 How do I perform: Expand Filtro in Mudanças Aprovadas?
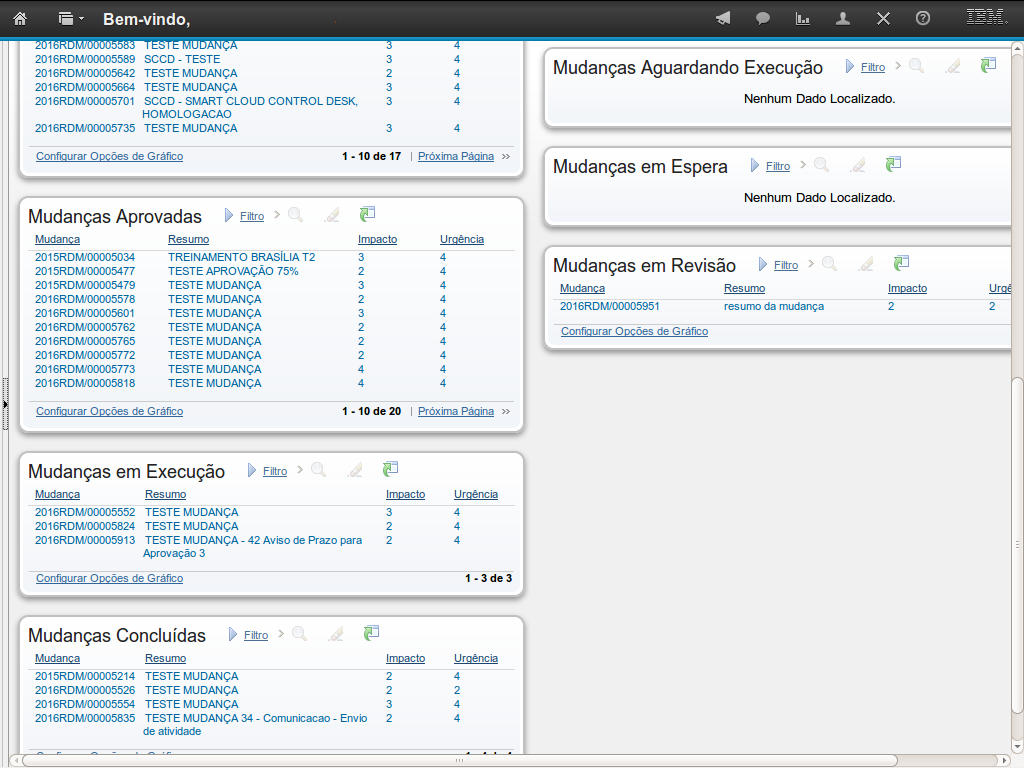point(251,216)
